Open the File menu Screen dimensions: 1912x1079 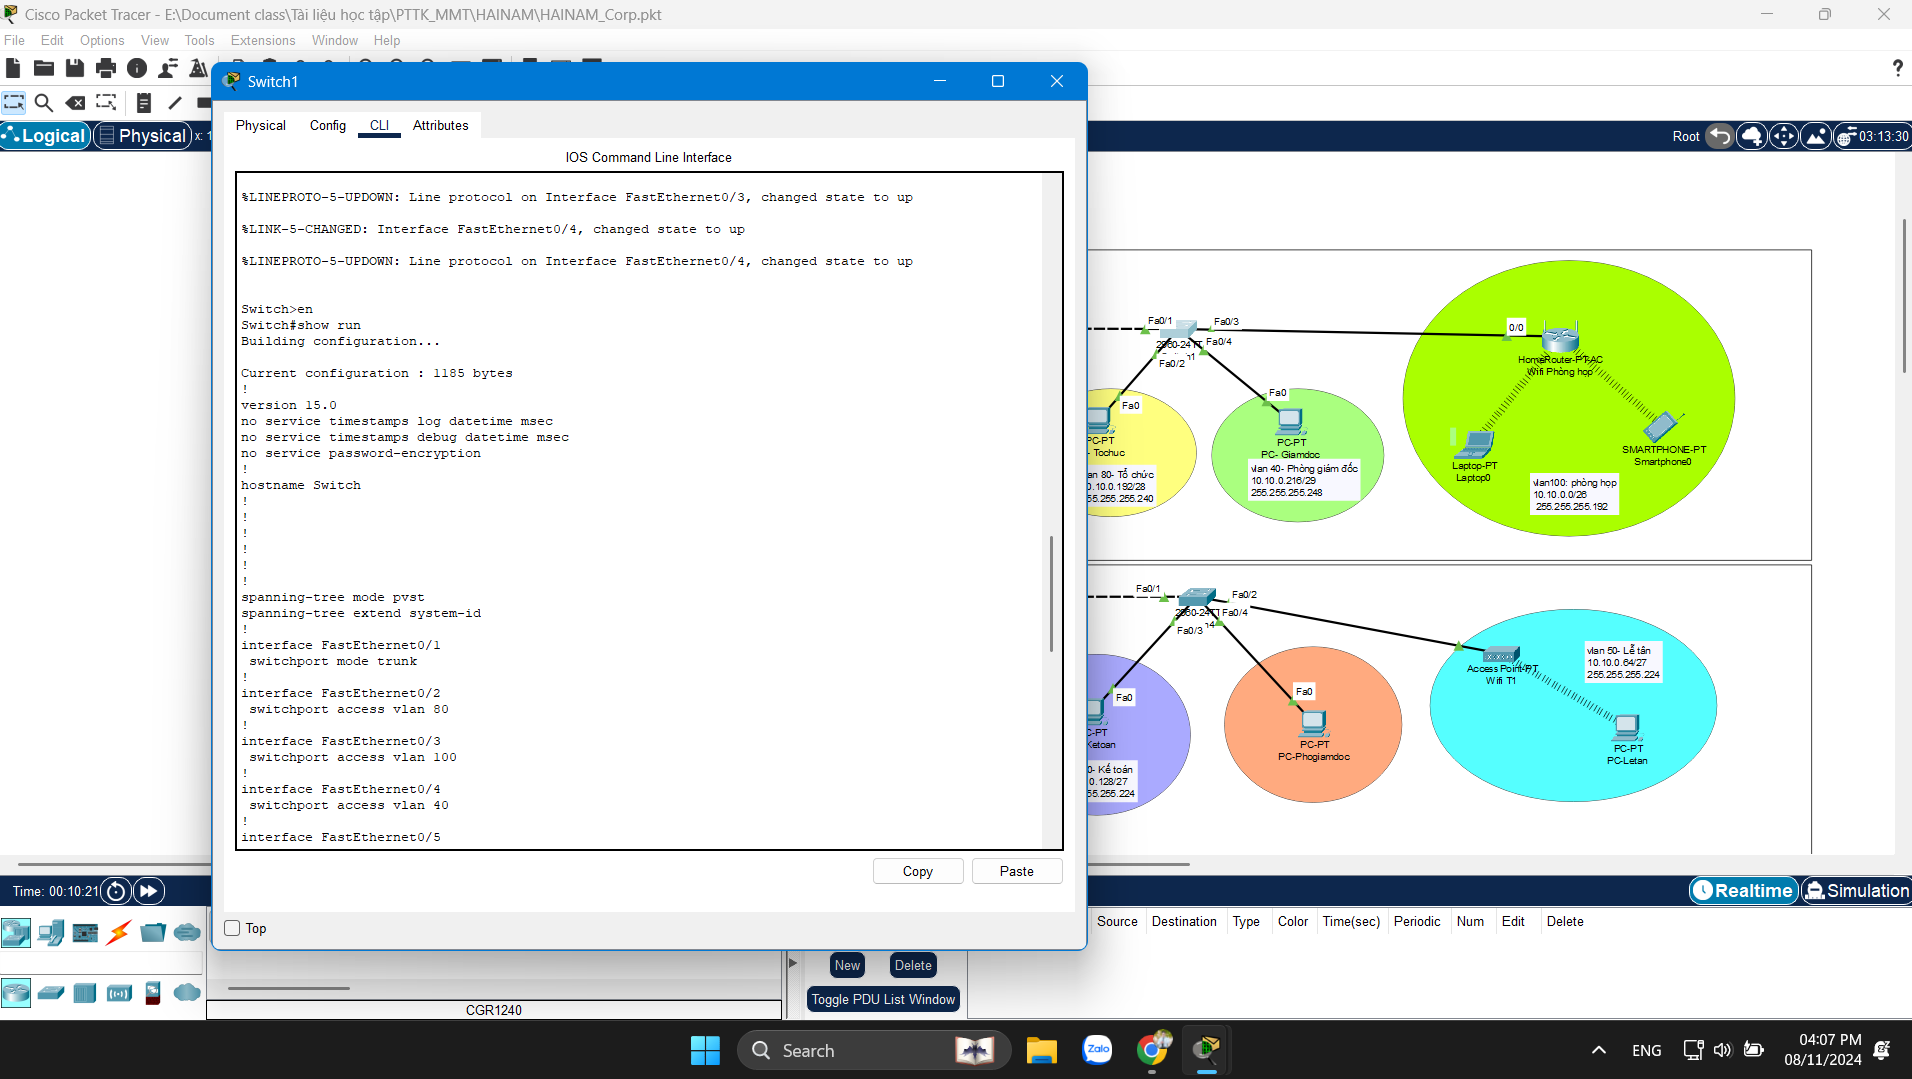[x=15, y=40]
